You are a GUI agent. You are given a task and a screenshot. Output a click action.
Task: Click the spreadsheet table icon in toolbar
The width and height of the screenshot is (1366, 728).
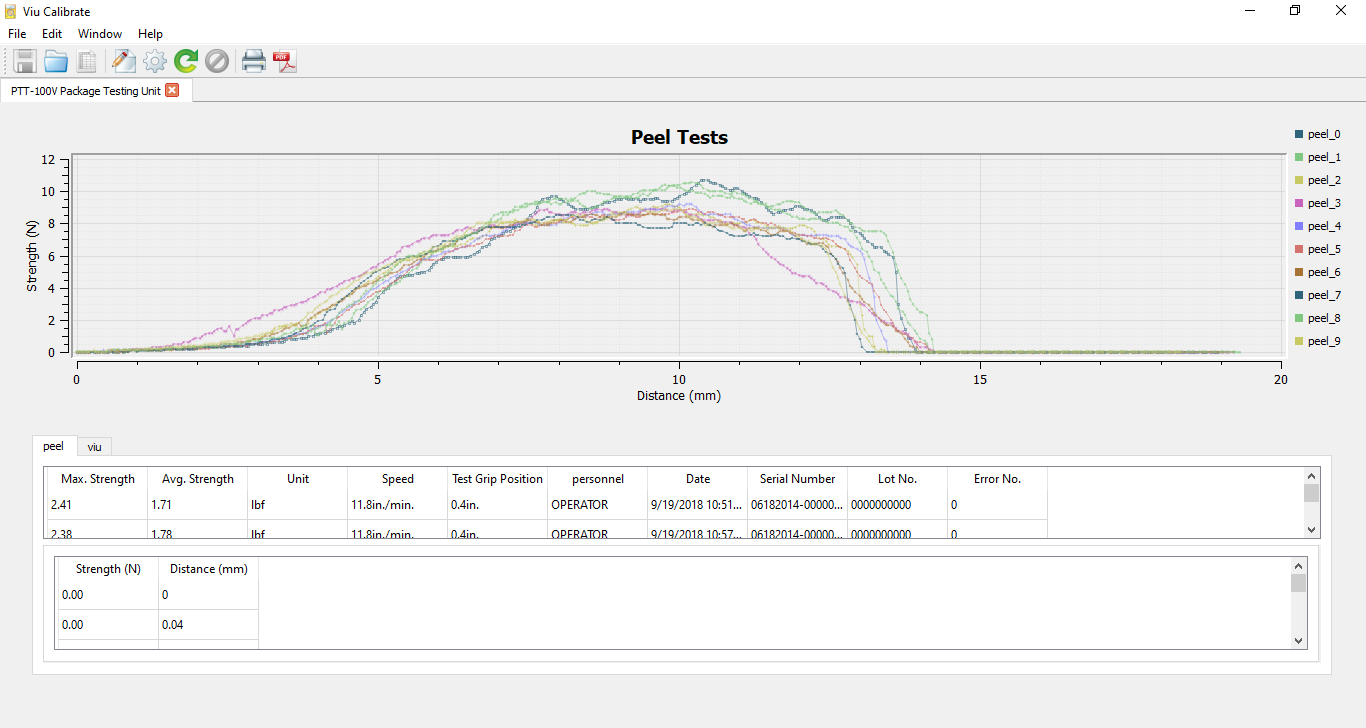tap(87, 61)
